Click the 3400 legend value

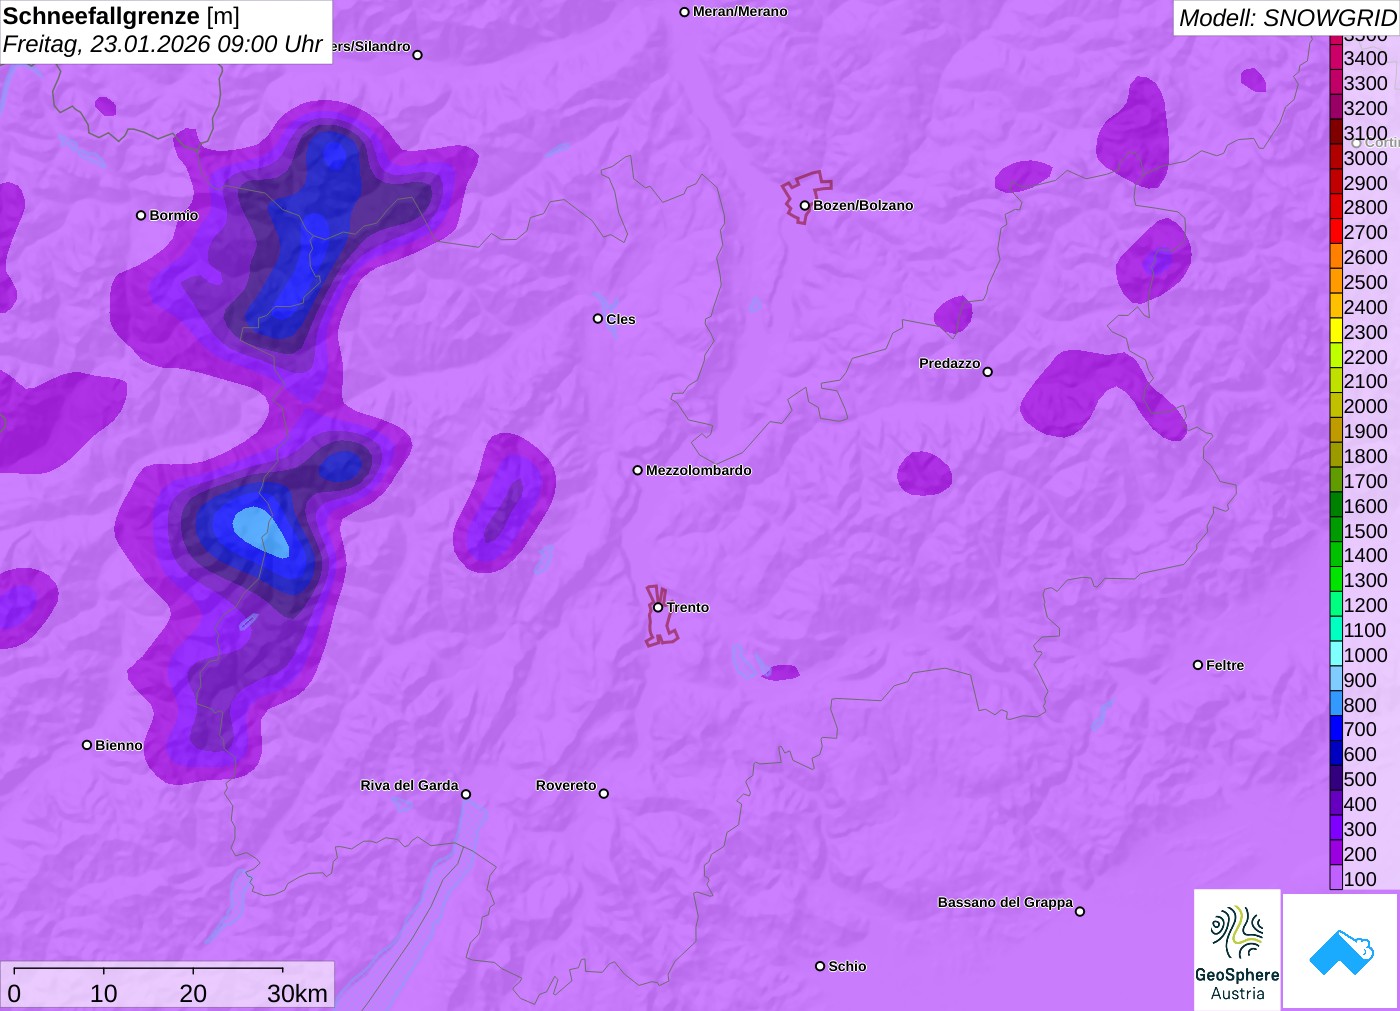(1366, 59)
